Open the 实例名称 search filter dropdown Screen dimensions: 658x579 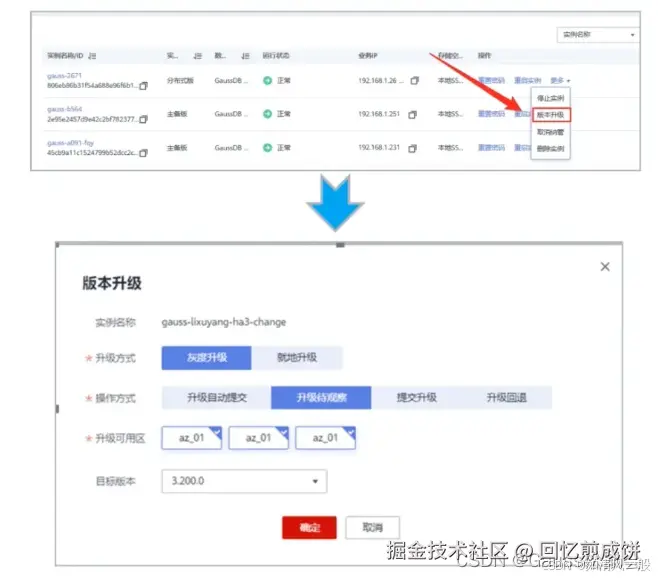point(598,35)
